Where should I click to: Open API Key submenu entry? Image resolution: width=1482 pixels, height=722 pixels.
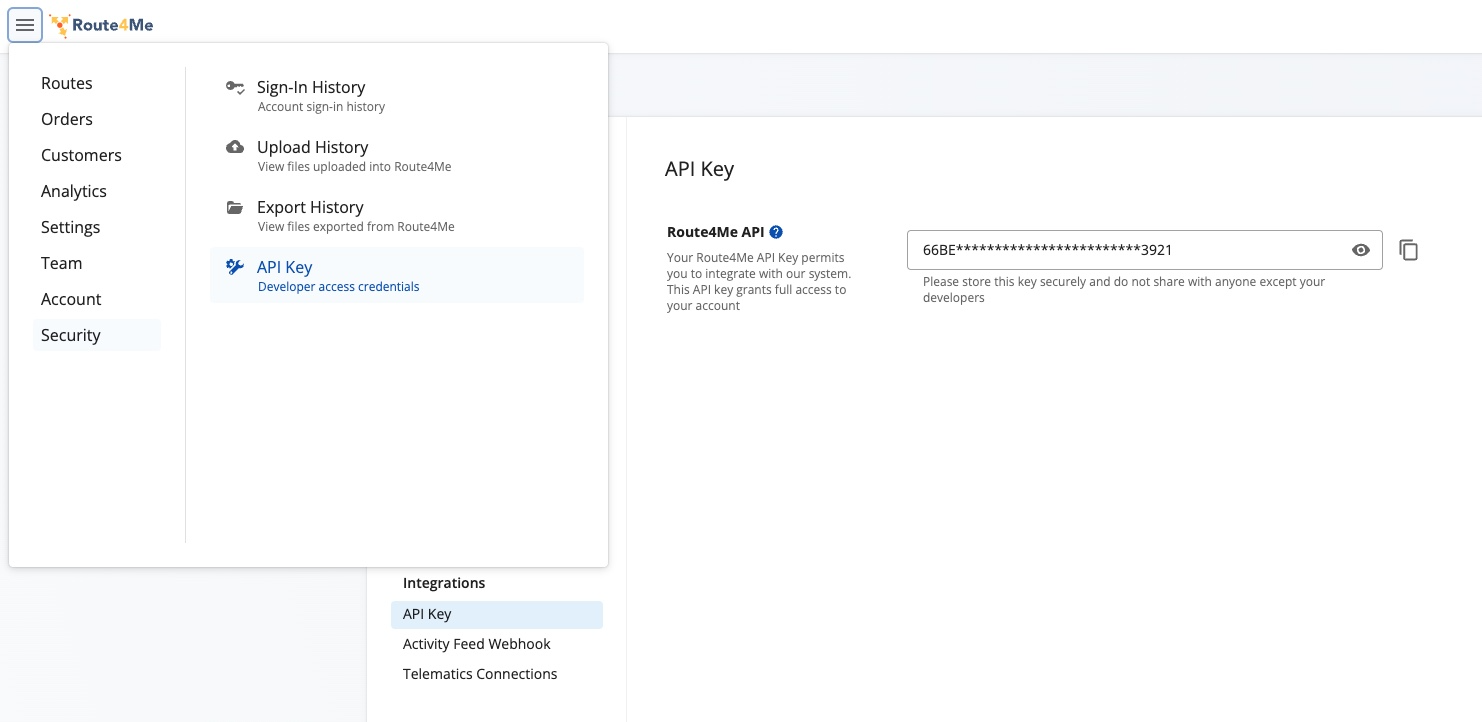pos(397,275)
